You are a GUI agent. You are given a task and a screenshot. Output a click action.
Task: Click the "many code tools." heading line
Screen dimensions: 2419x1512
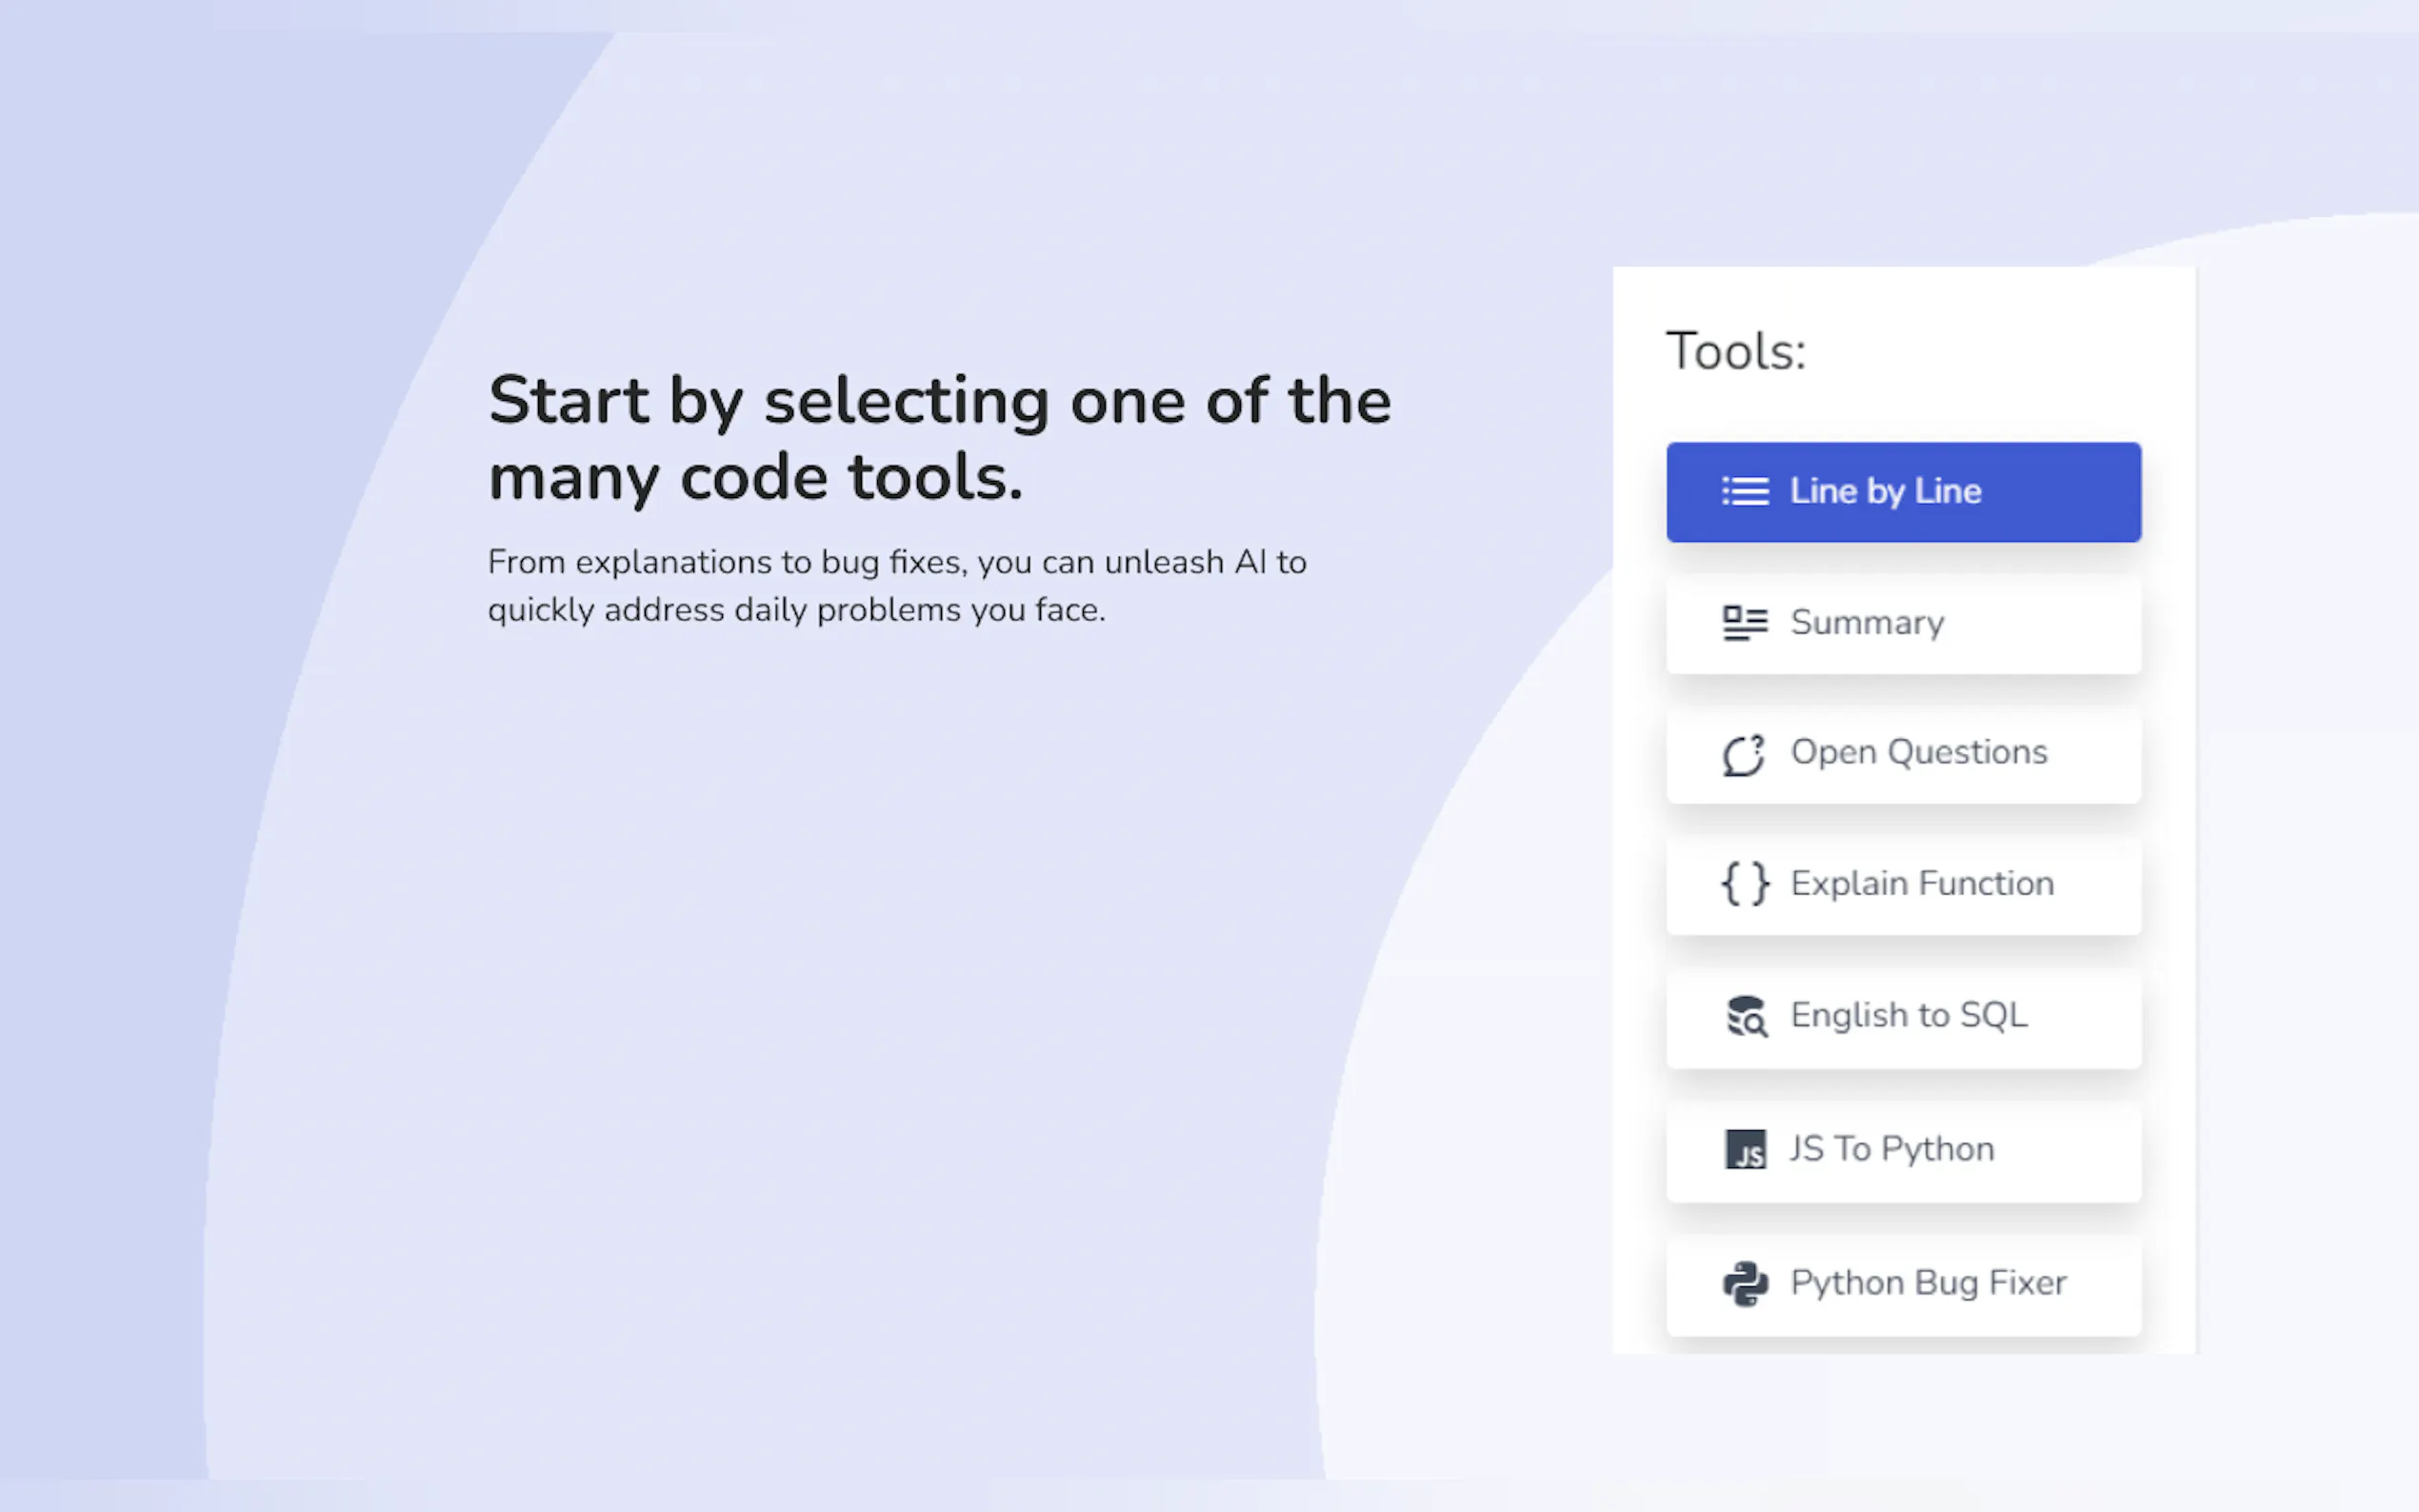point(755,477)
